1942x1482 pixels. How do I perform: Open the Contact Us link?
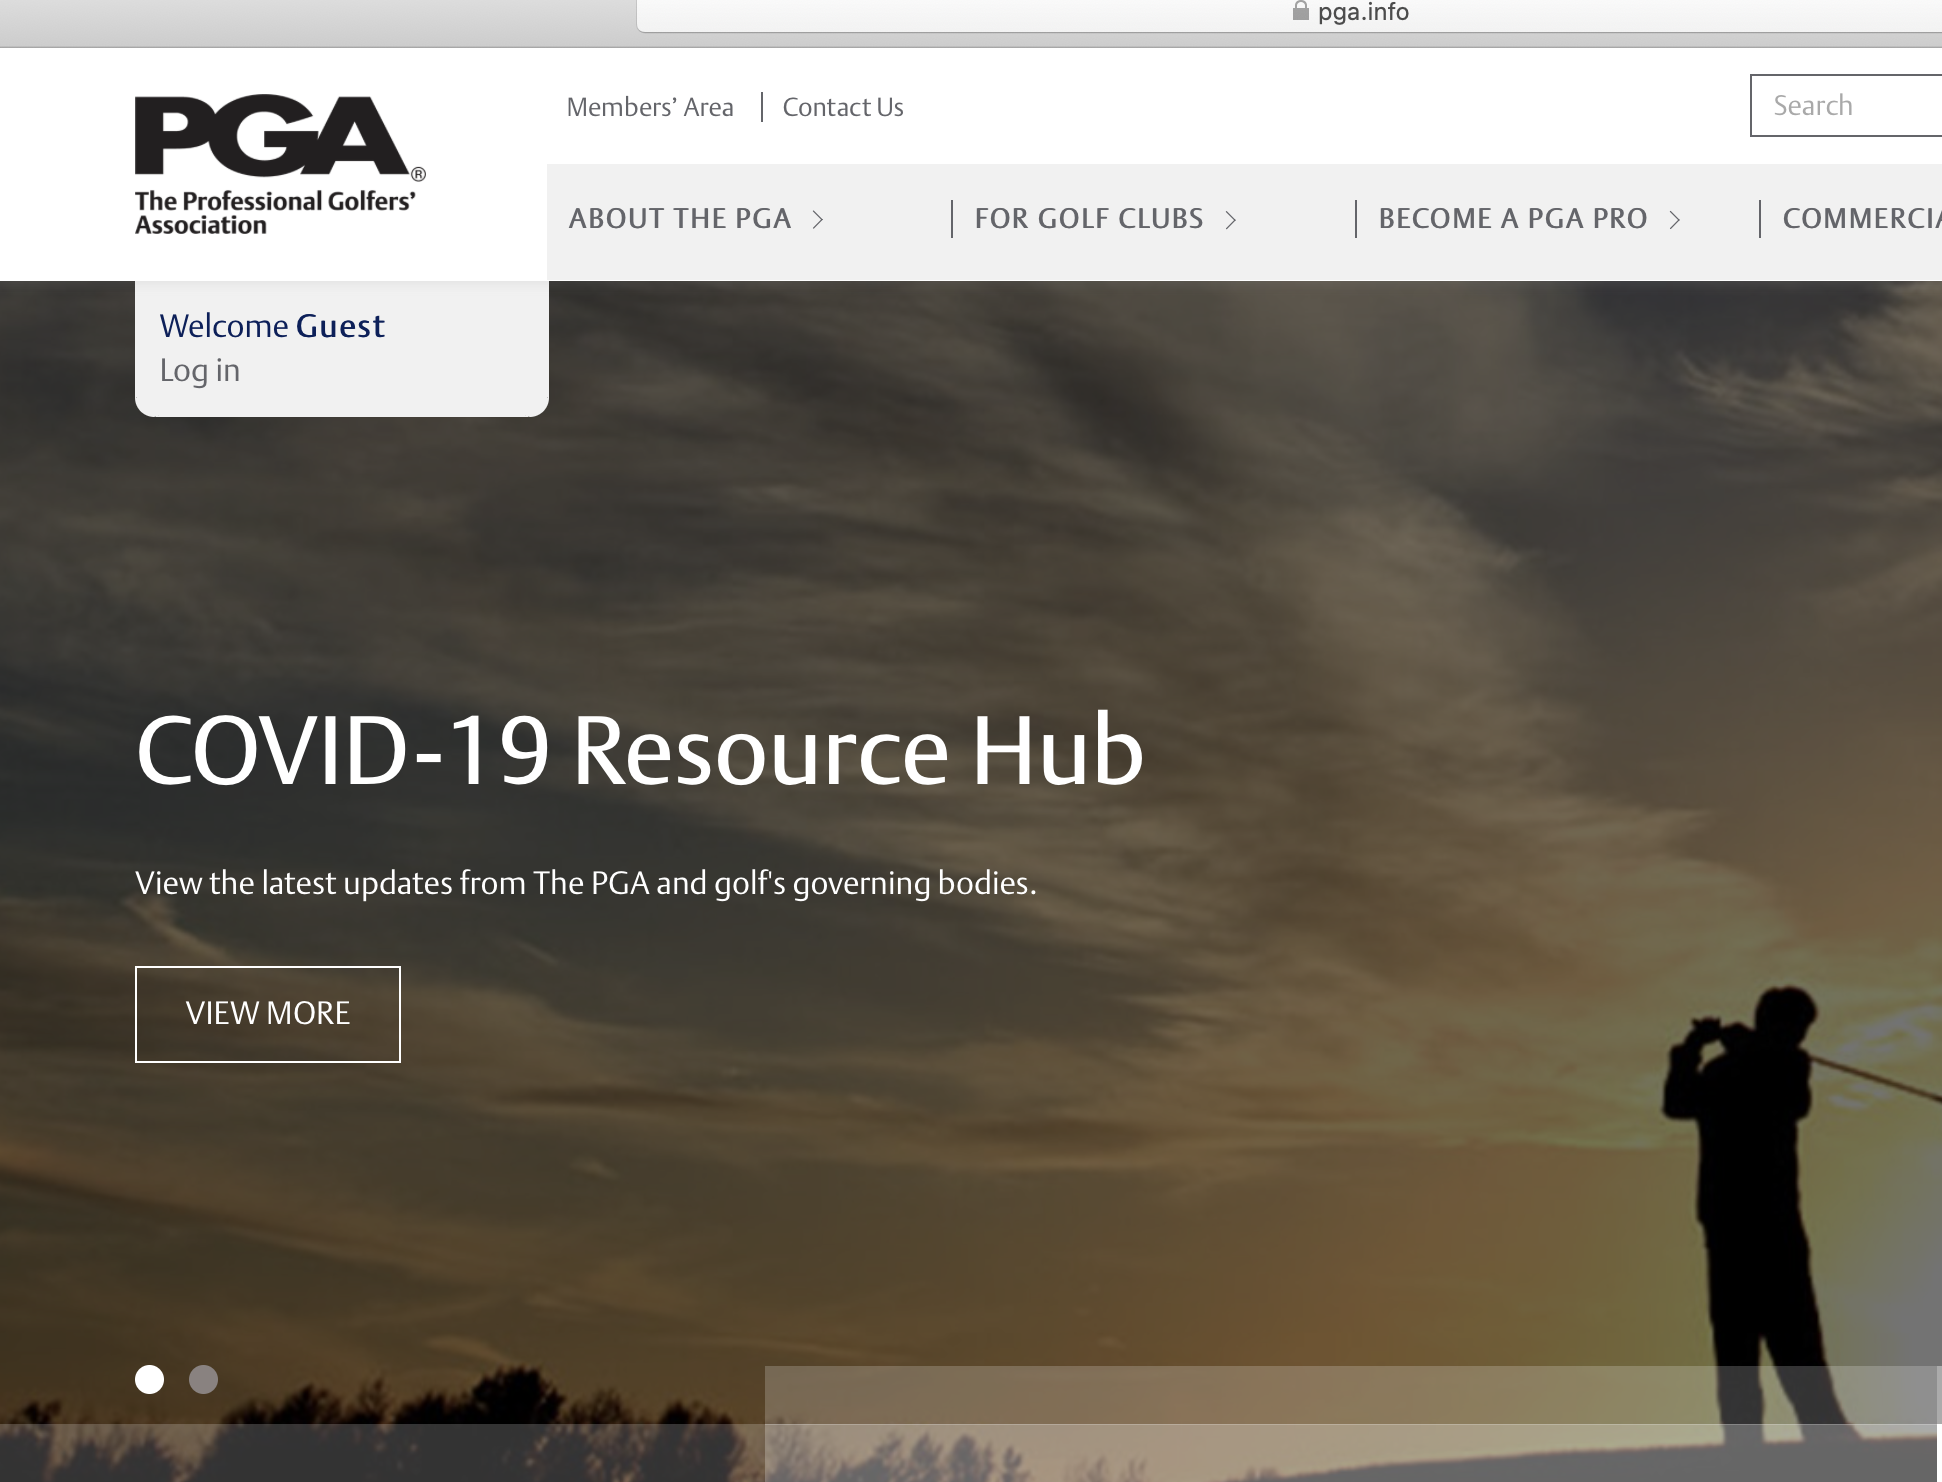point(843,107)
